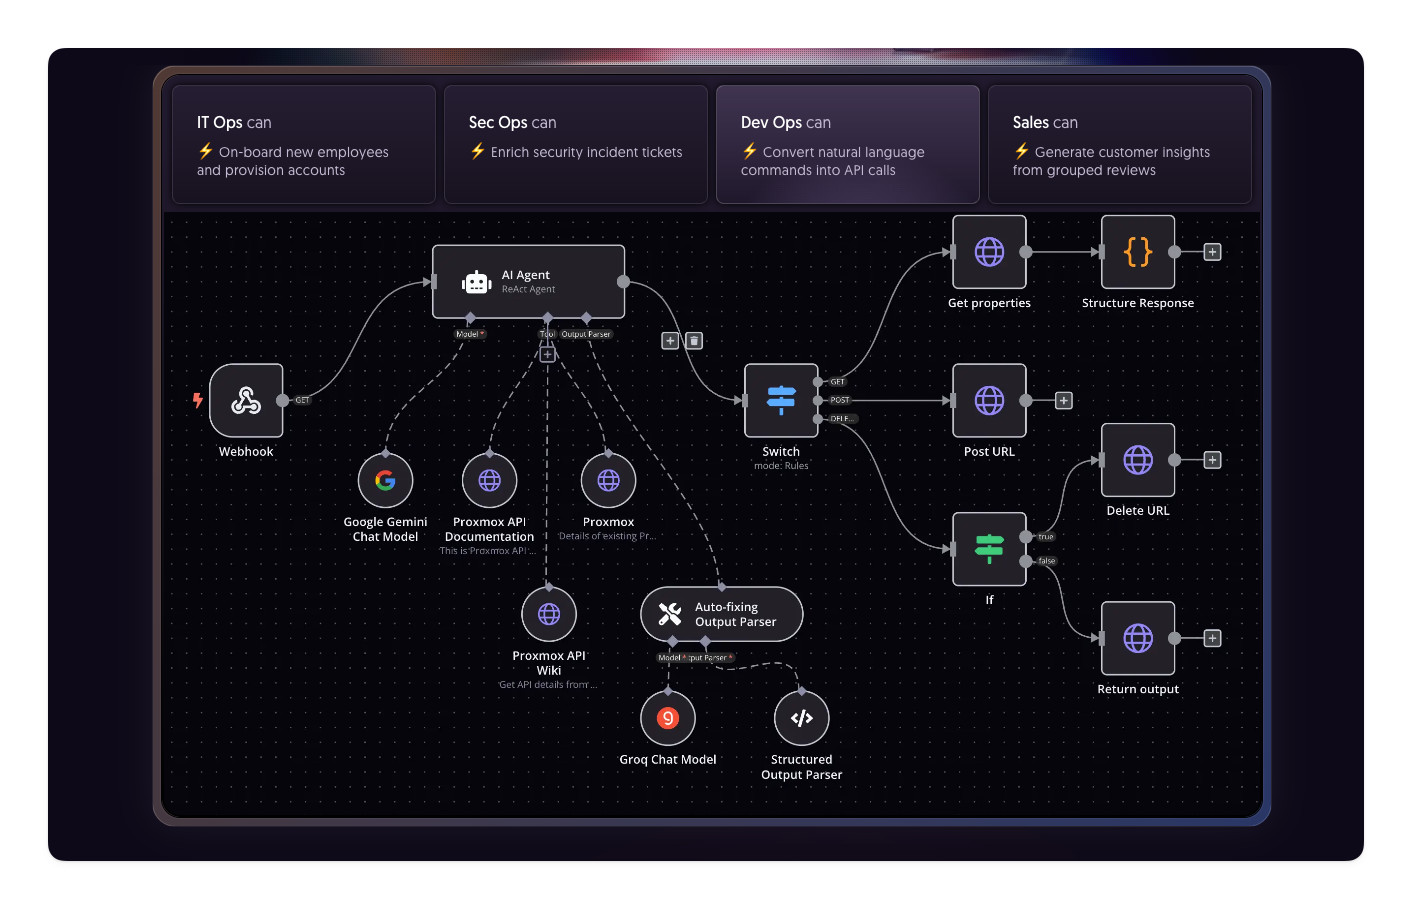Select the Webhook trigger node

[x=246, y=400]
